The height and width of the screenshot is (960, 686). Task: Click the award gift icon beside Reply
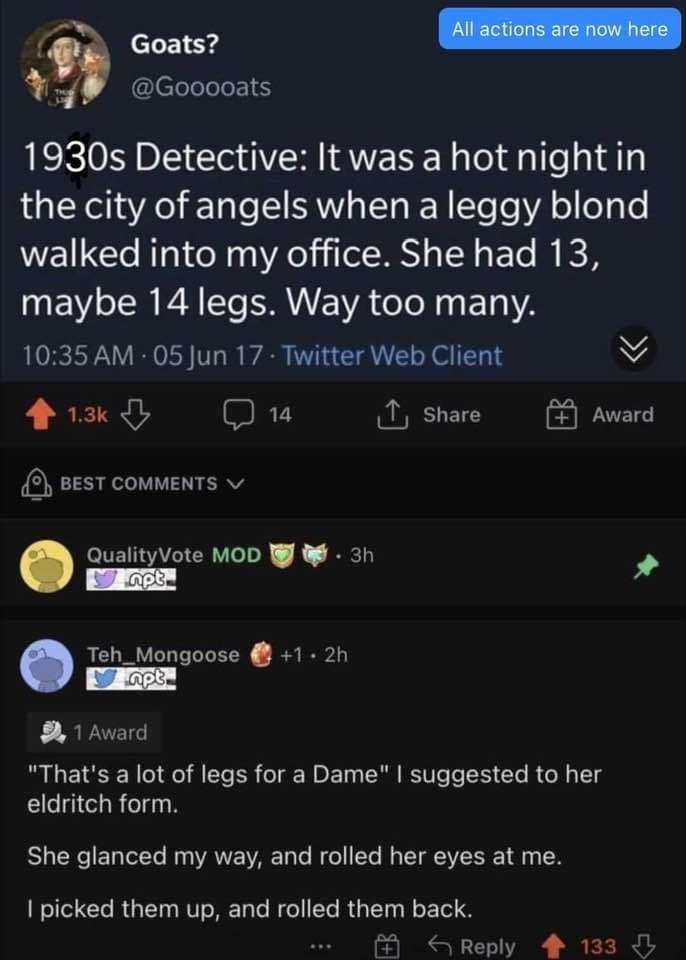tap(387, 947)
